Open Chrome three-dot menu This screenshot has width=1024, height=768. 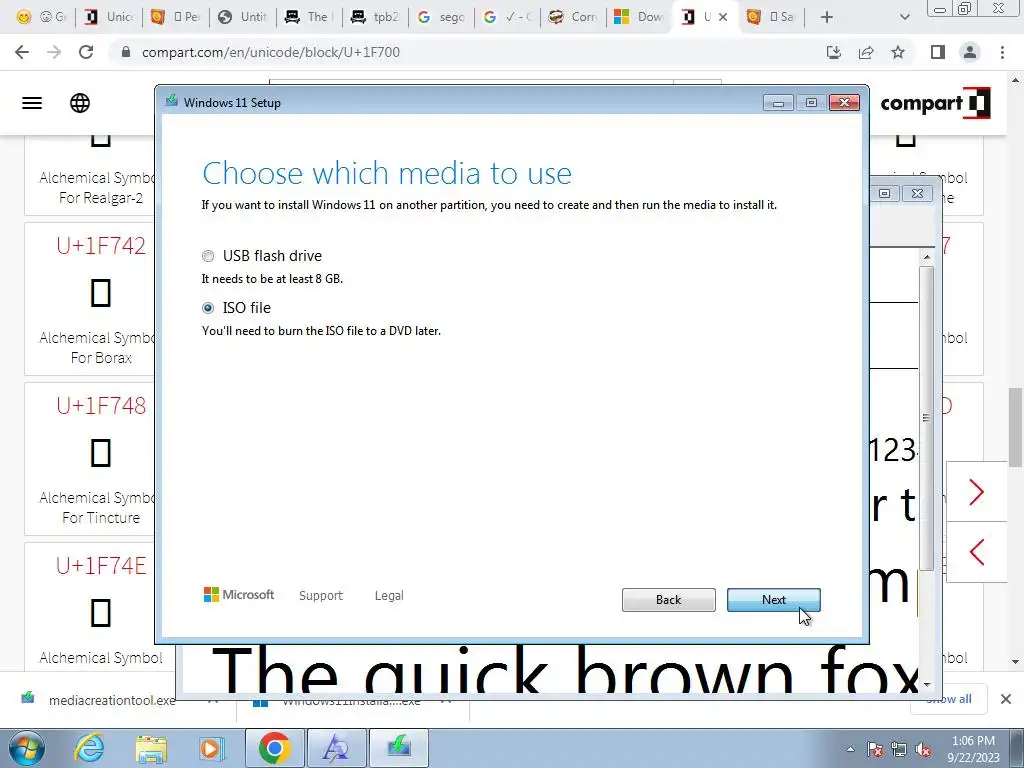1002,52
